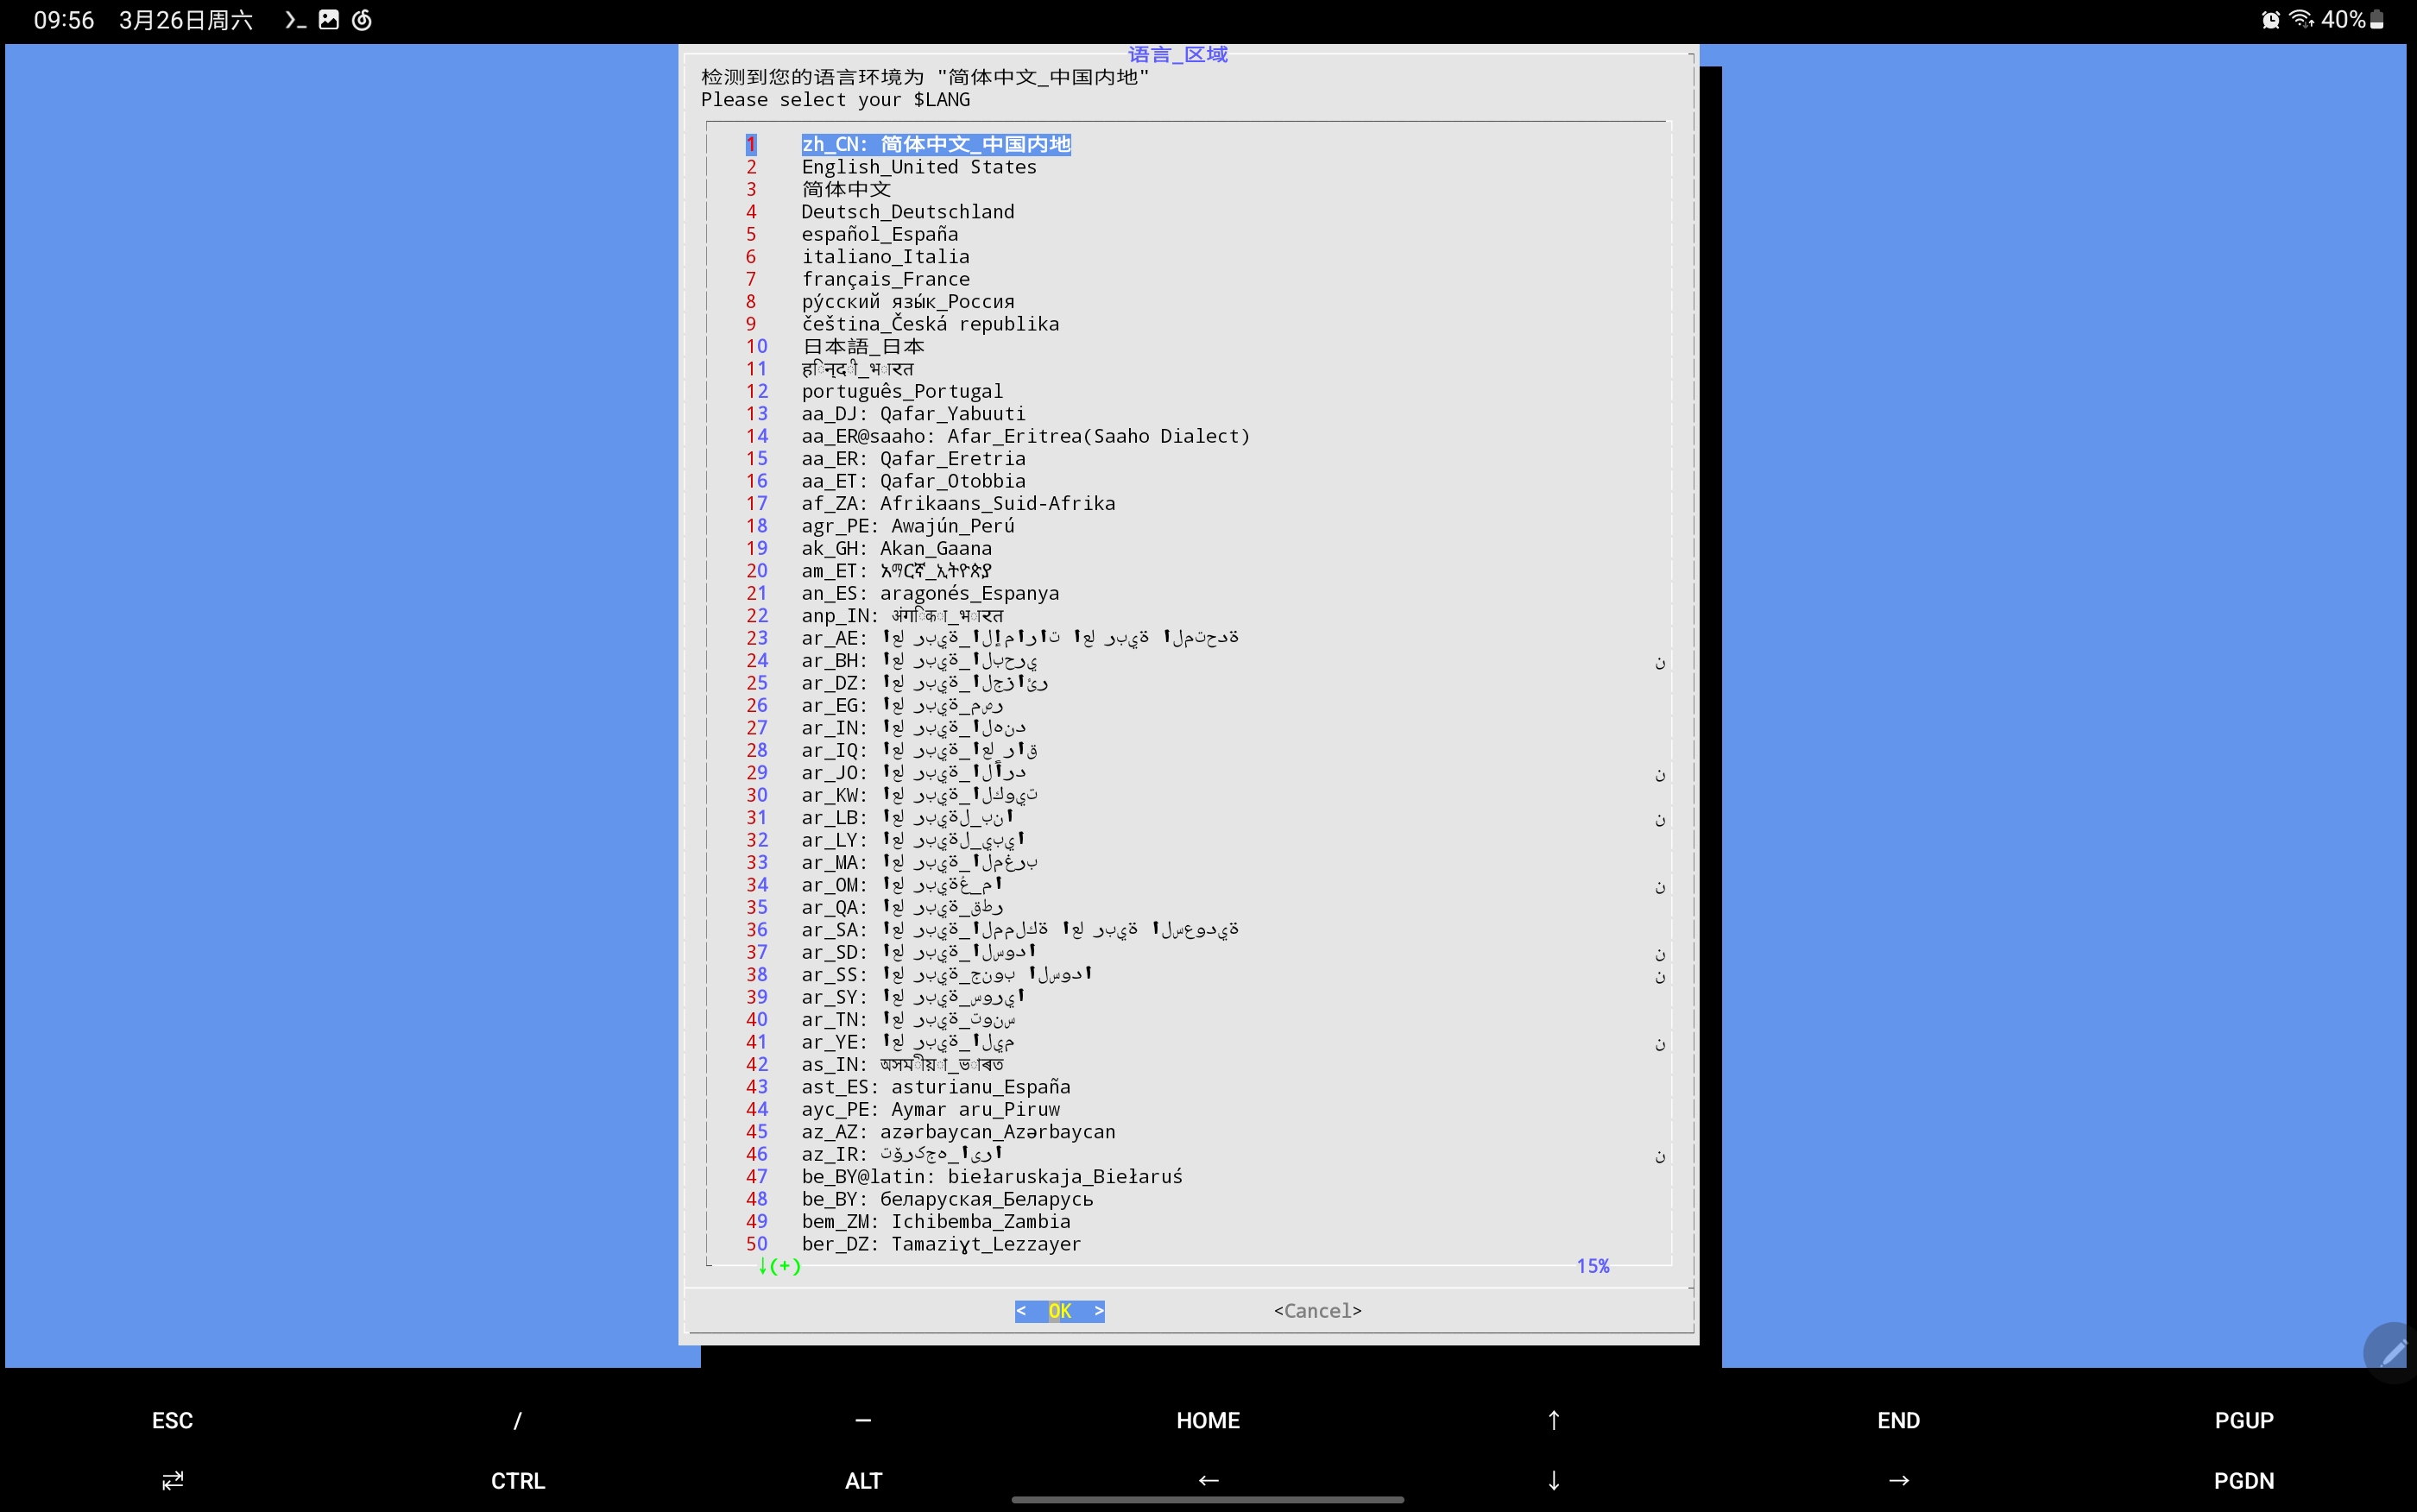Select an_ES: aragonés_Espanya entry
This screenshot has width=2417, height=1512.
(x=930, y=593)
